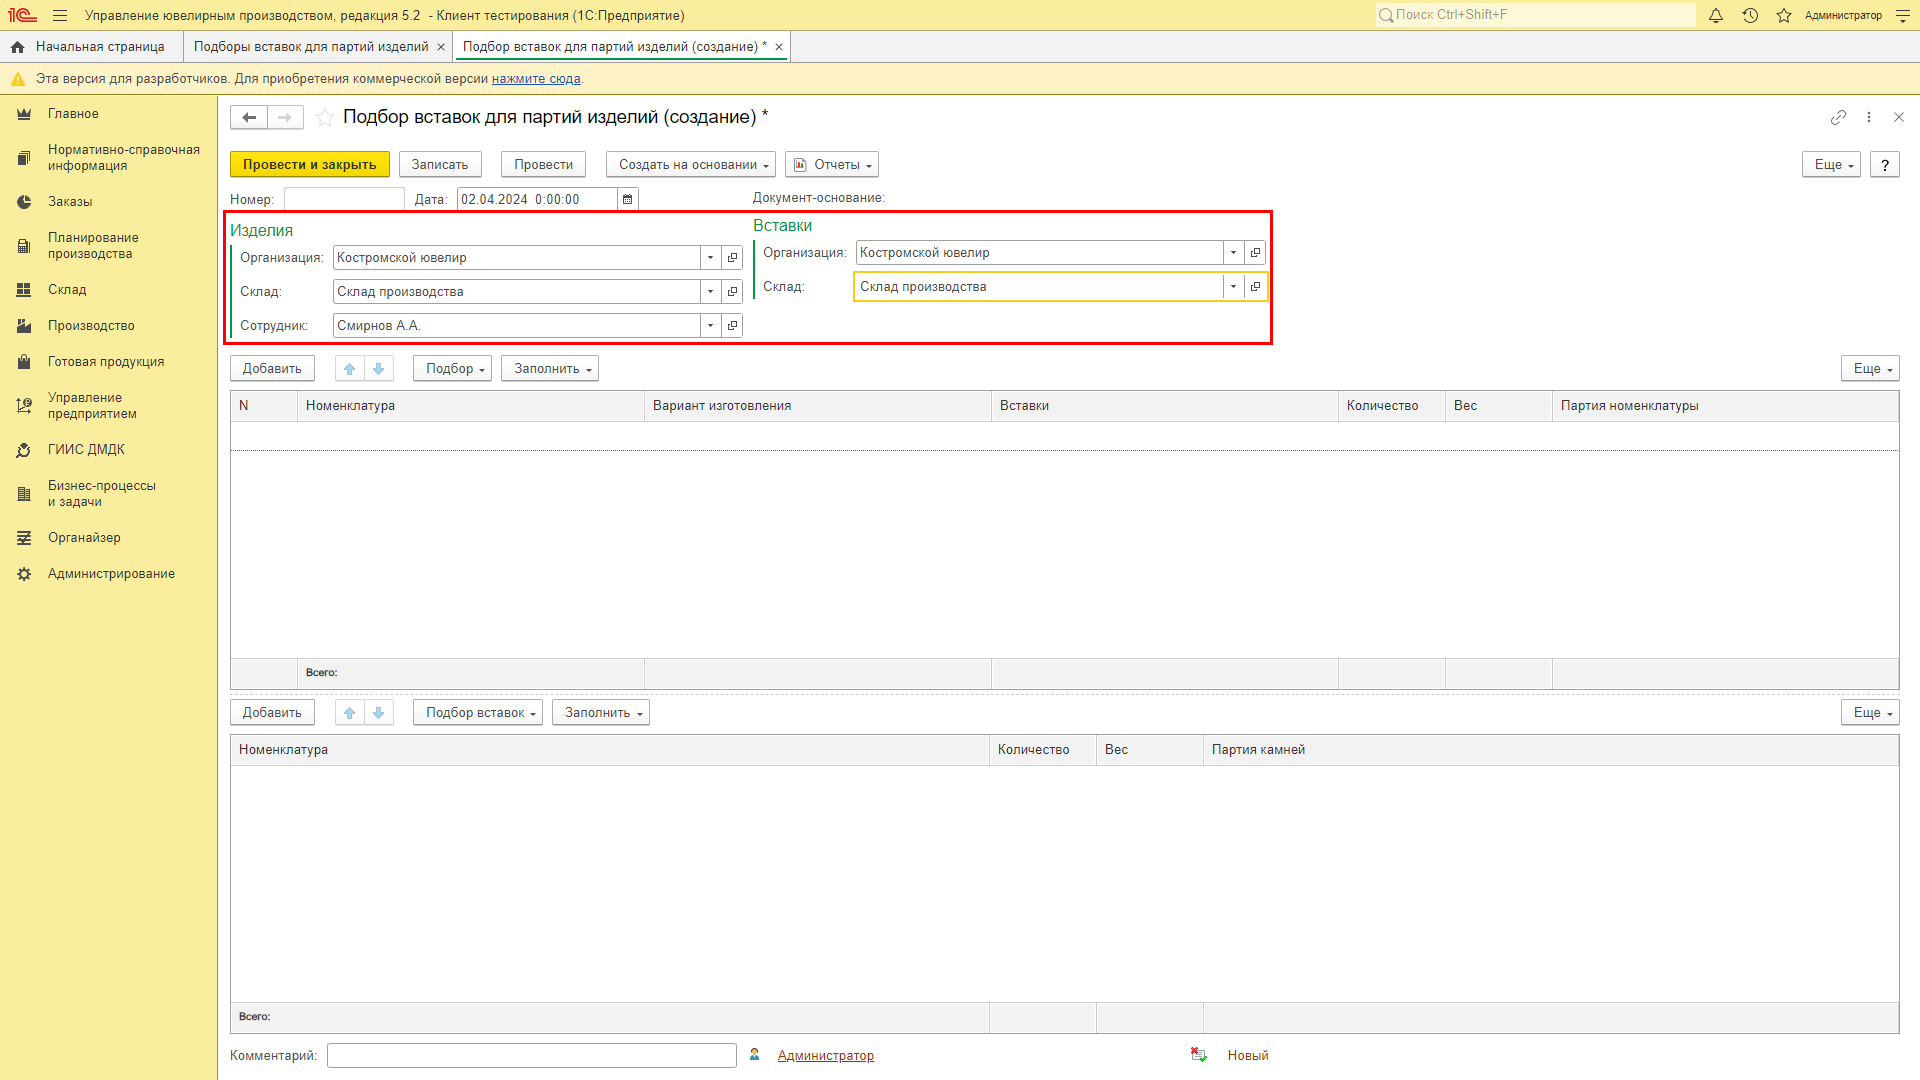Open the Изделия Склад record with its open icon
The image size is (1920, 1080).
732,292
